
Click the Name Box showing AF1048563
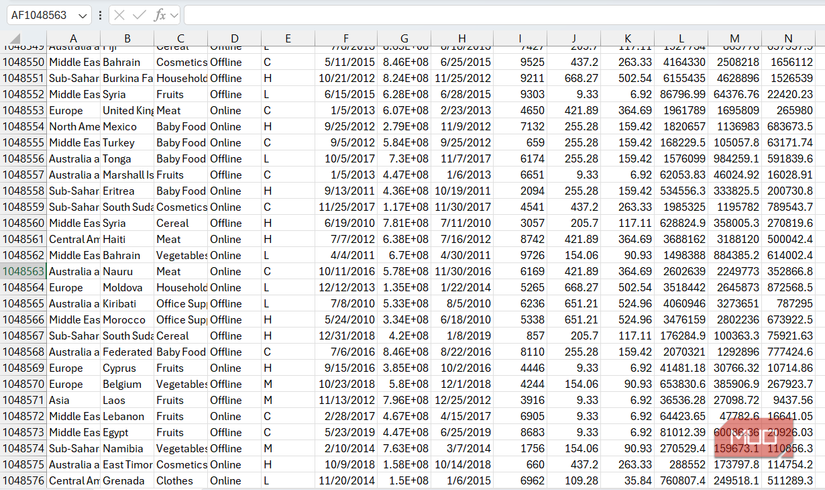pos(38,15)
